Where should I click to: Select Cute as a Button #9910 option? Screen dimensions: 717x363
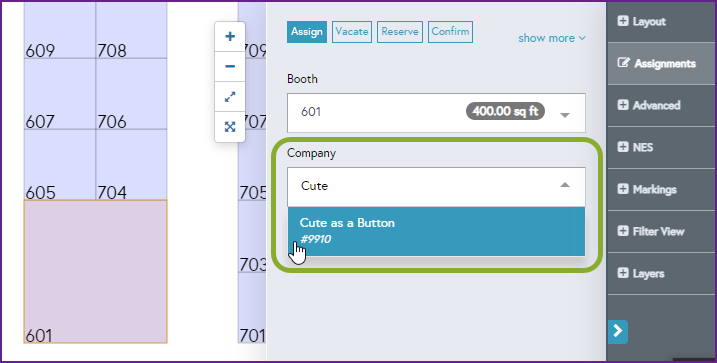[x=436, y=231]
